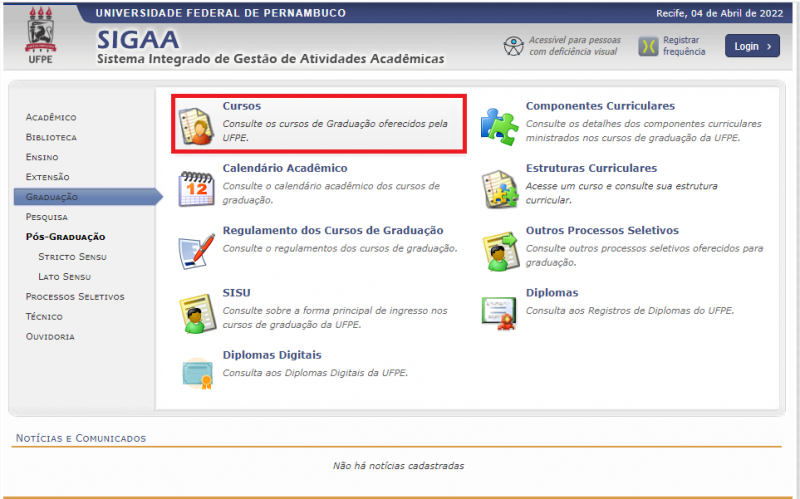Open the Cursos notebook icon
Screen dimensions: 800x499
click(196, 126)
